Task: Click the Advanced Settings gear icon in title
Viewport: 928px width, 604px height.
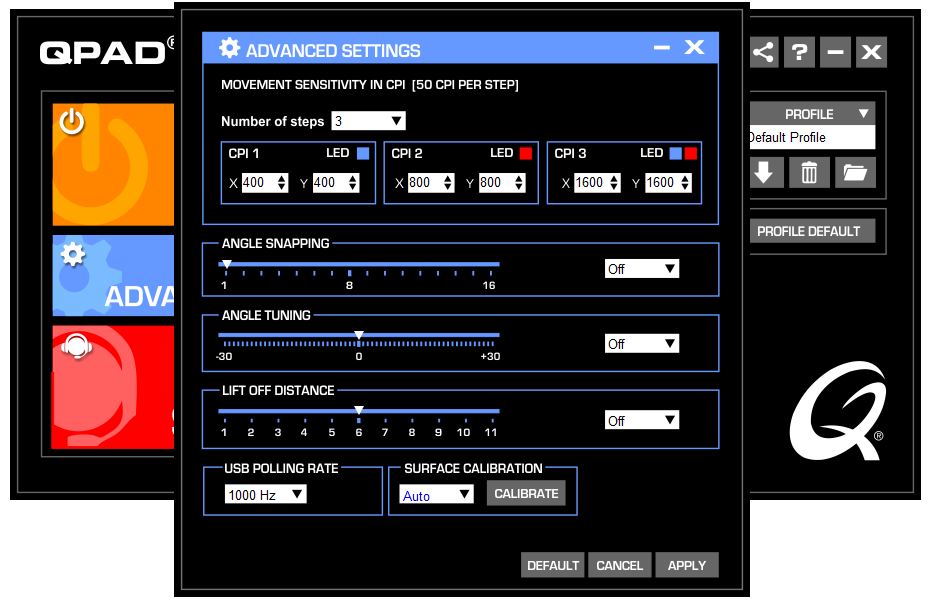Action: (x=230, y=48)
